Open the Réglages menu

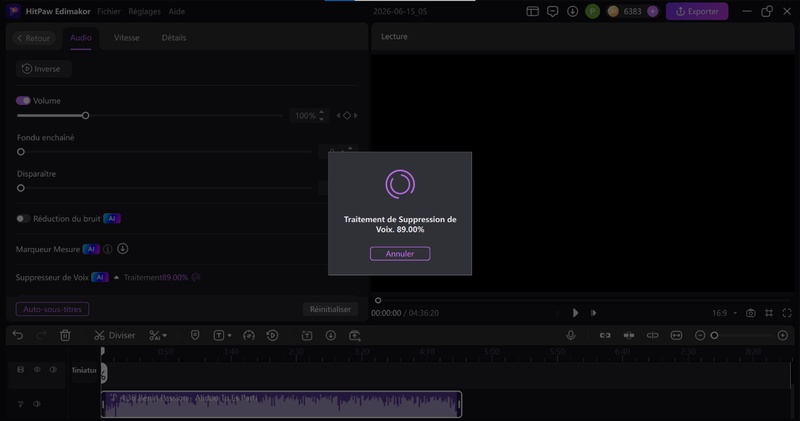pyautogui.click(x=144, y=11)
